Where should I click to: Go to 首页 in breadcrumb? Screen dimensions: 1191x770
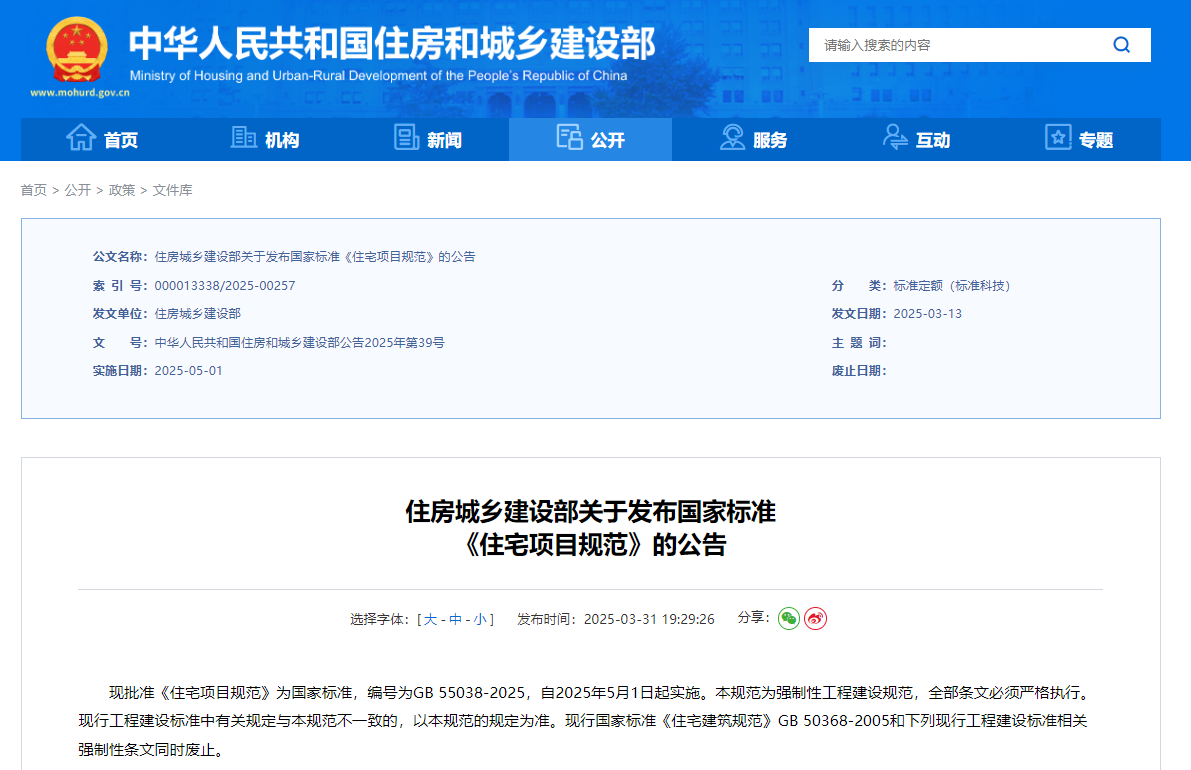[33, 190]
